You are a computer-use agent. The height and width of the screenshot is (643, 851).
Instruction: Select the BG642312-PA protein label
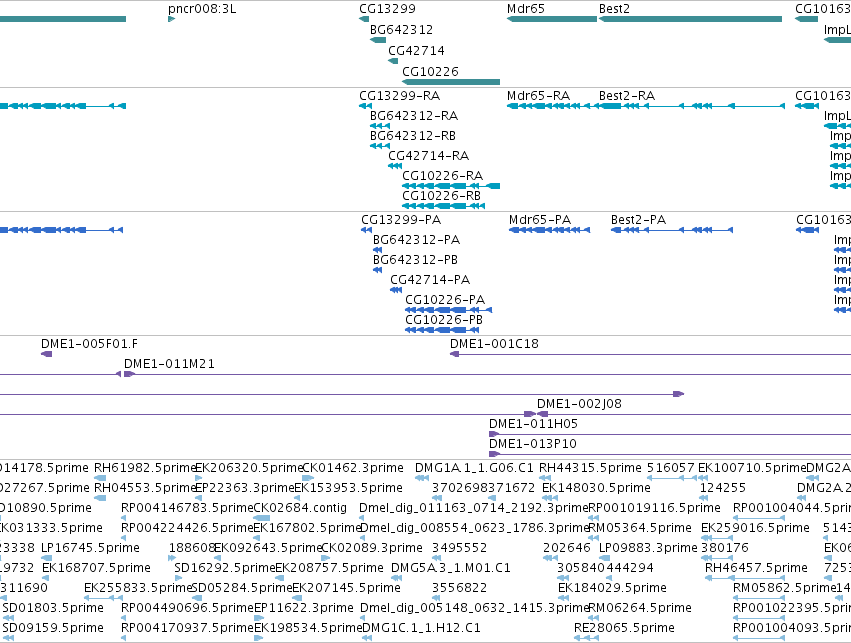coord(416,240)
